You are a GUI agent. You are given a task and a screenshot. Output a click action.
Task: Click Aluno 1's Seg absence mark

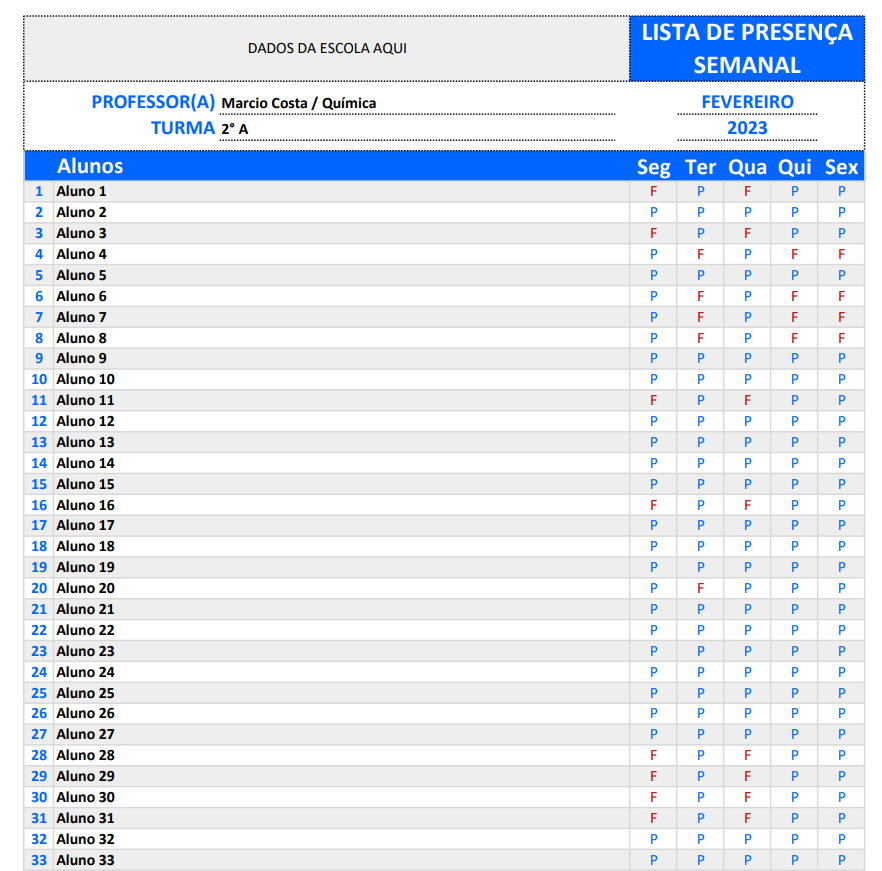(654, 191)
